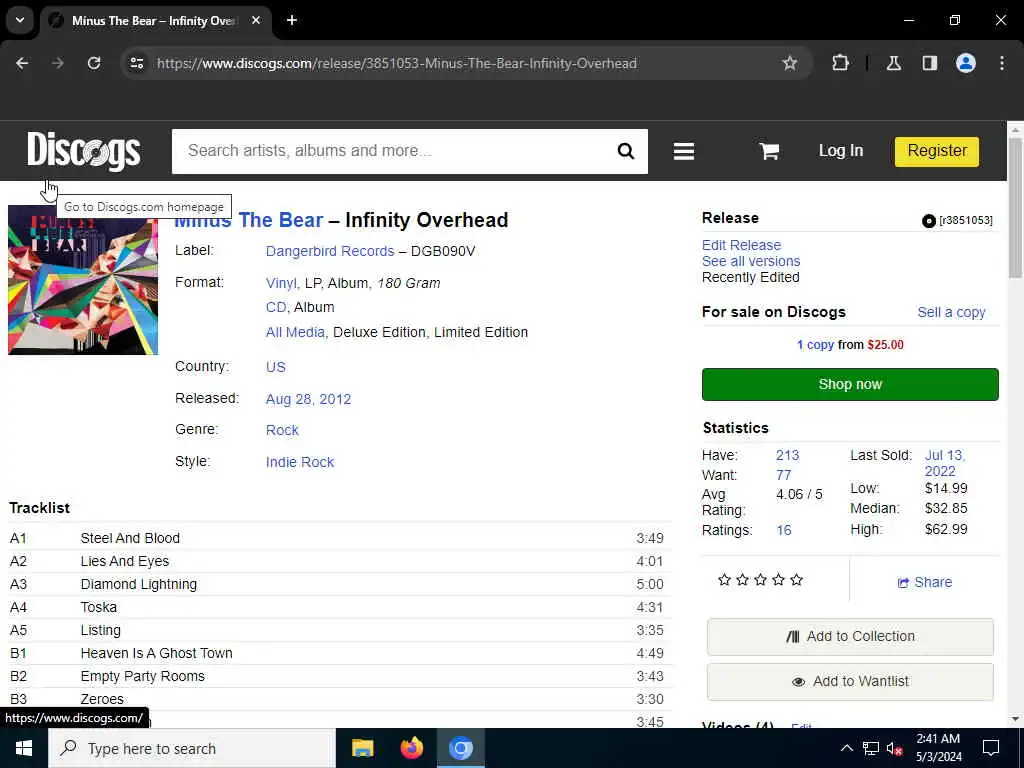The image size is (1024, 768).
Task: Open Firefox from the taskbar
Action: [x=411, y=748]
